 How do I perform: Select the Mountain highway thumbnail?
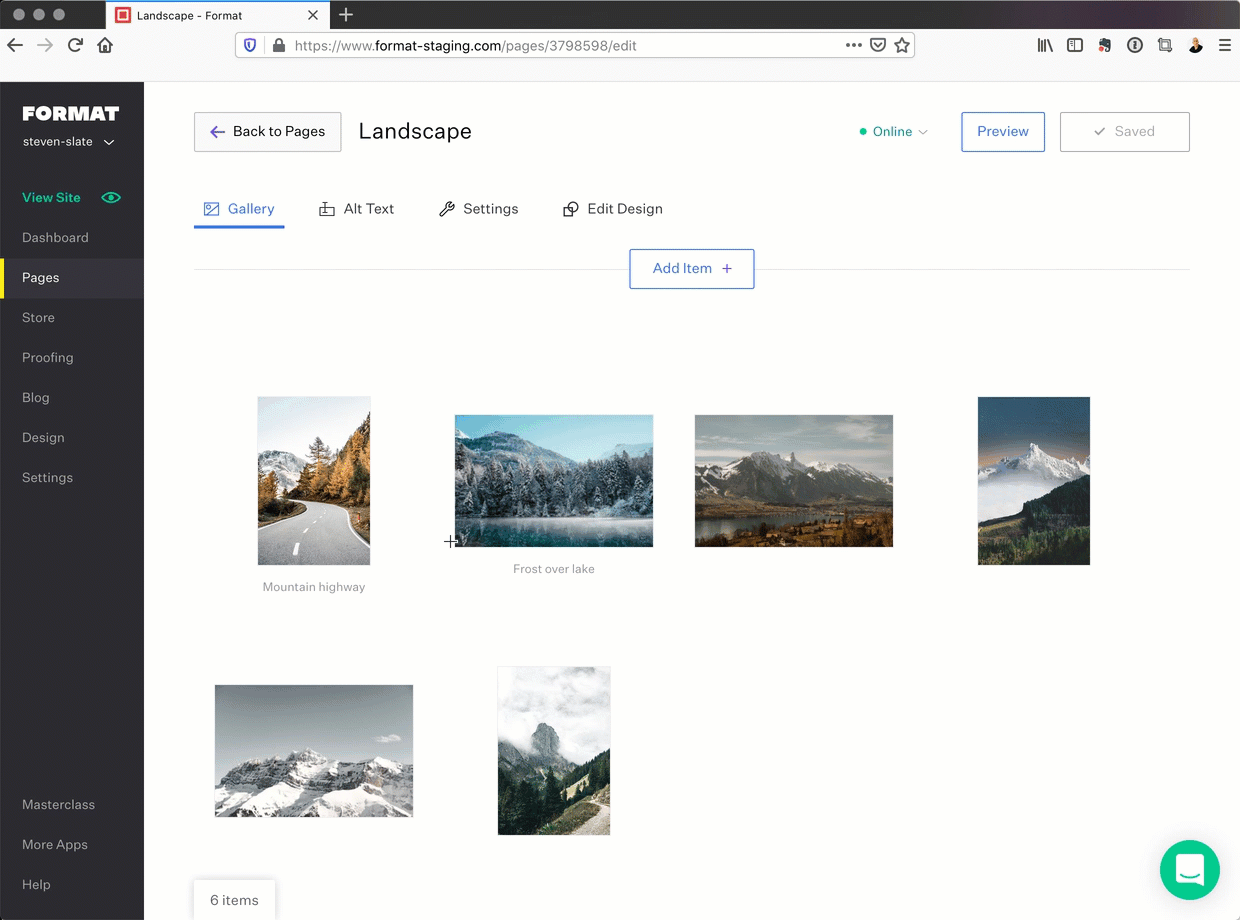314,481
